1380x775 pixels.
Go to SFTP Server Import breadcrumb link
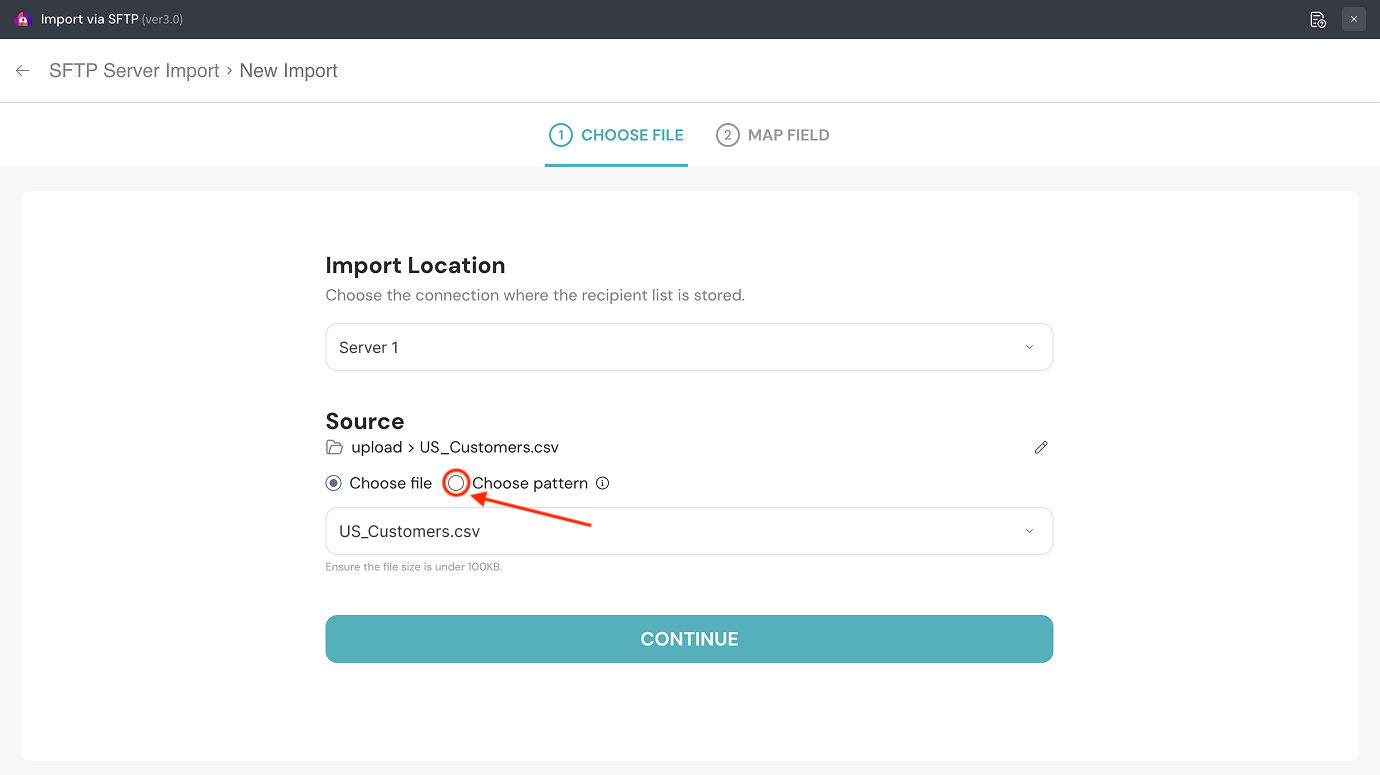pos(134,71)
